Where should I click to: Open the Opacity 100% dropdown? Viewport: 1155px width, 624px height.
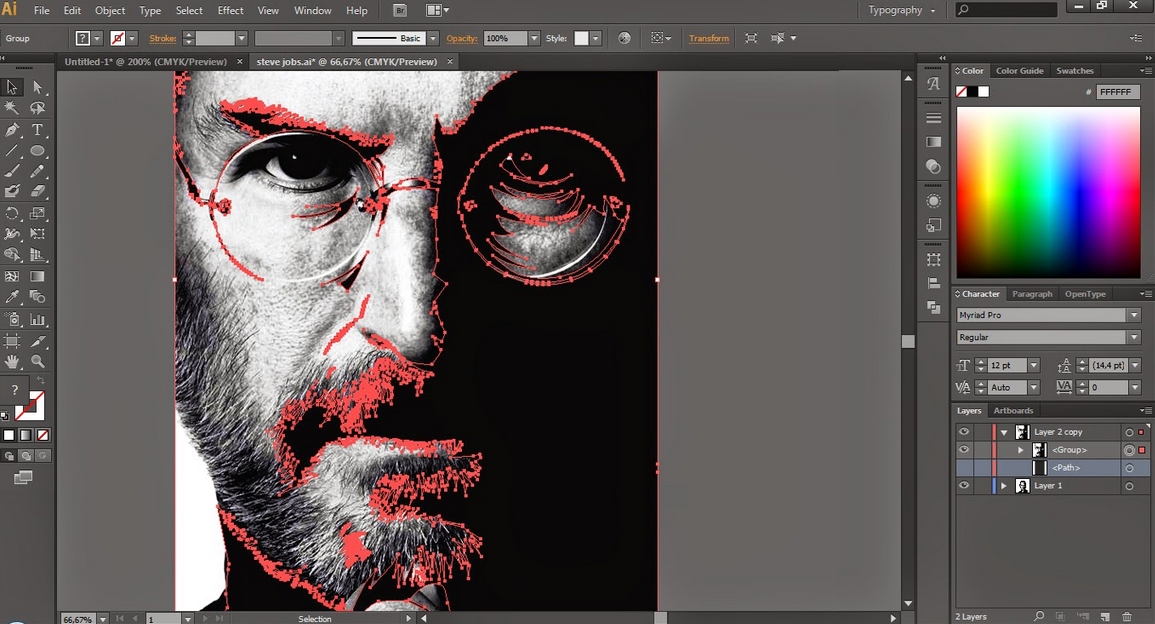click(x=534, y=38)
